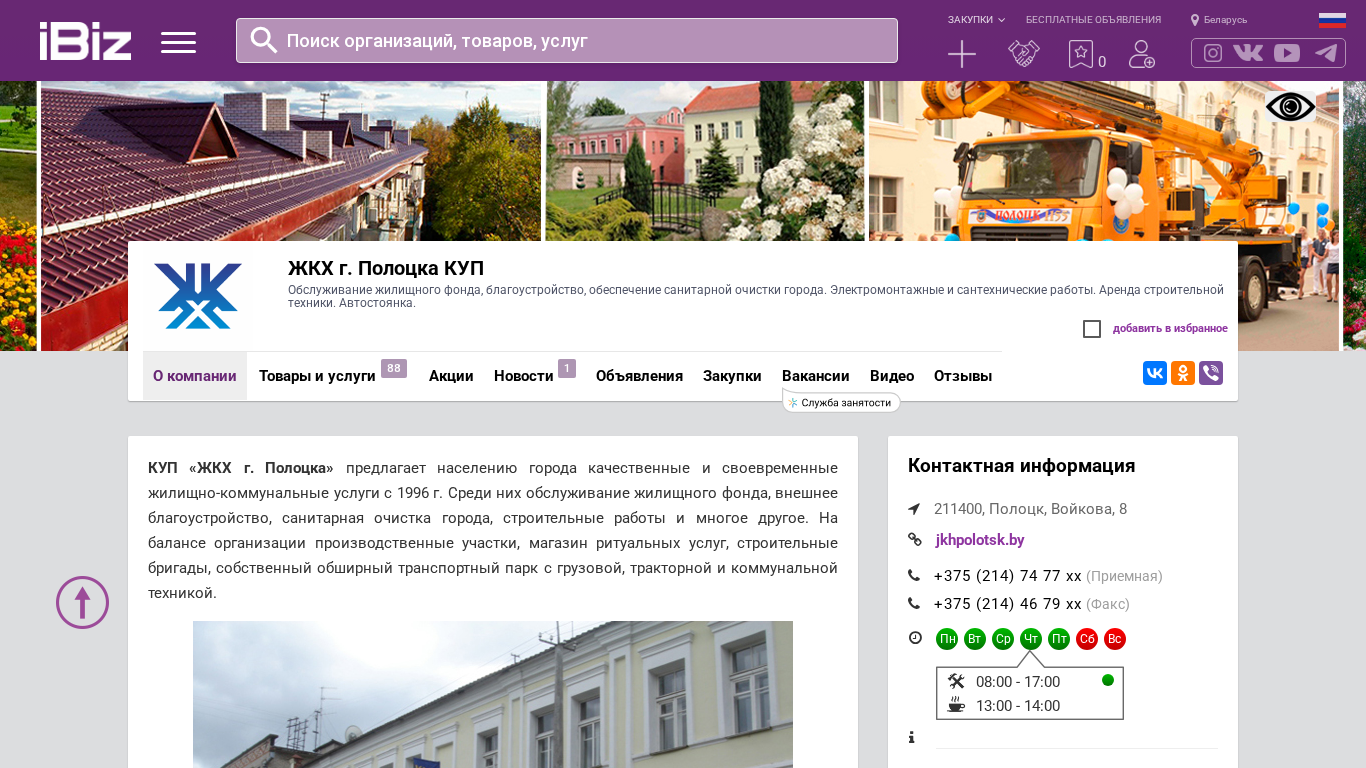Open the Вакансии tab
The height and width of the screenshot is (768, 1366).
[x=816, y=376]
